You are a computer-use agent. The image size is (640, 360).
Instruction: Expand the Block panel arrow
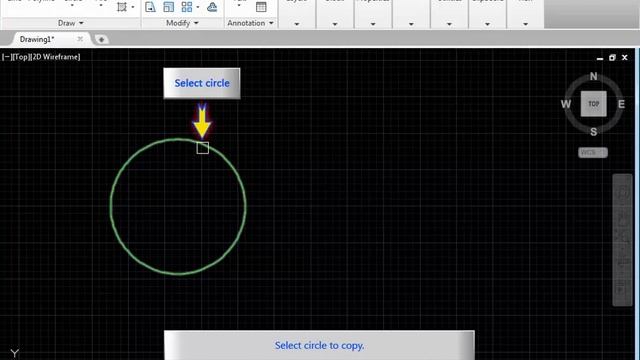point(335,24)
